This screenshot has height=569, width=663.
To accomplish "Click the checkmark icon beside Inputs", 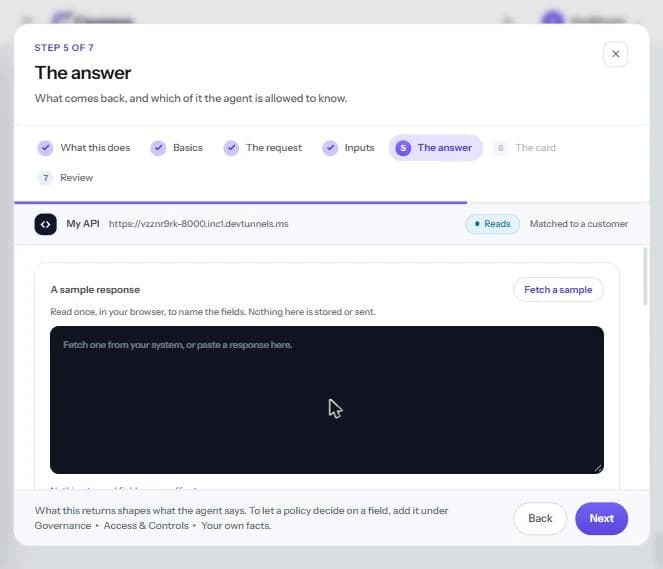I will coord(330,148).
